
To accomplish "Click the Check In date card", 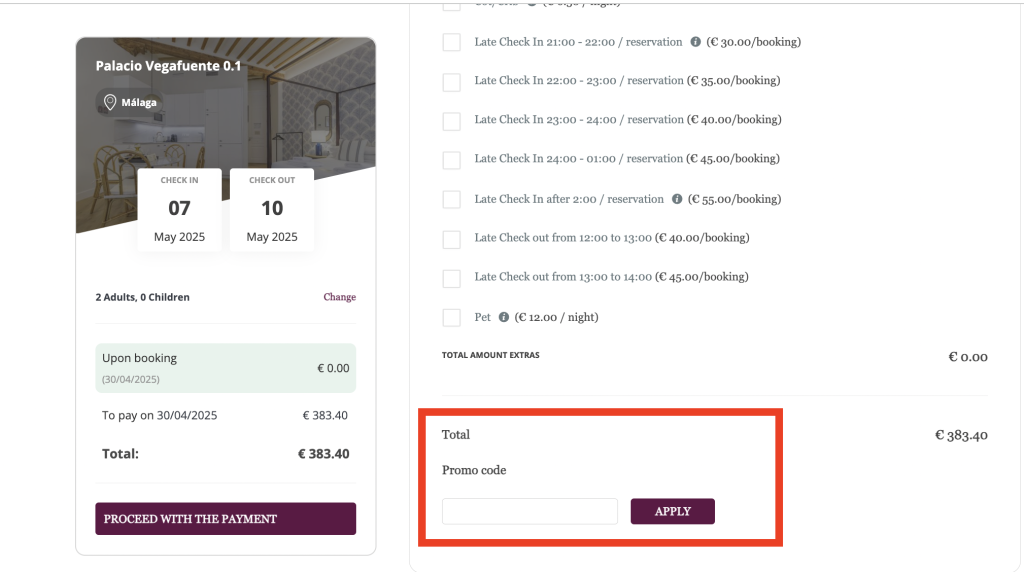I will (x=179, y=209).
